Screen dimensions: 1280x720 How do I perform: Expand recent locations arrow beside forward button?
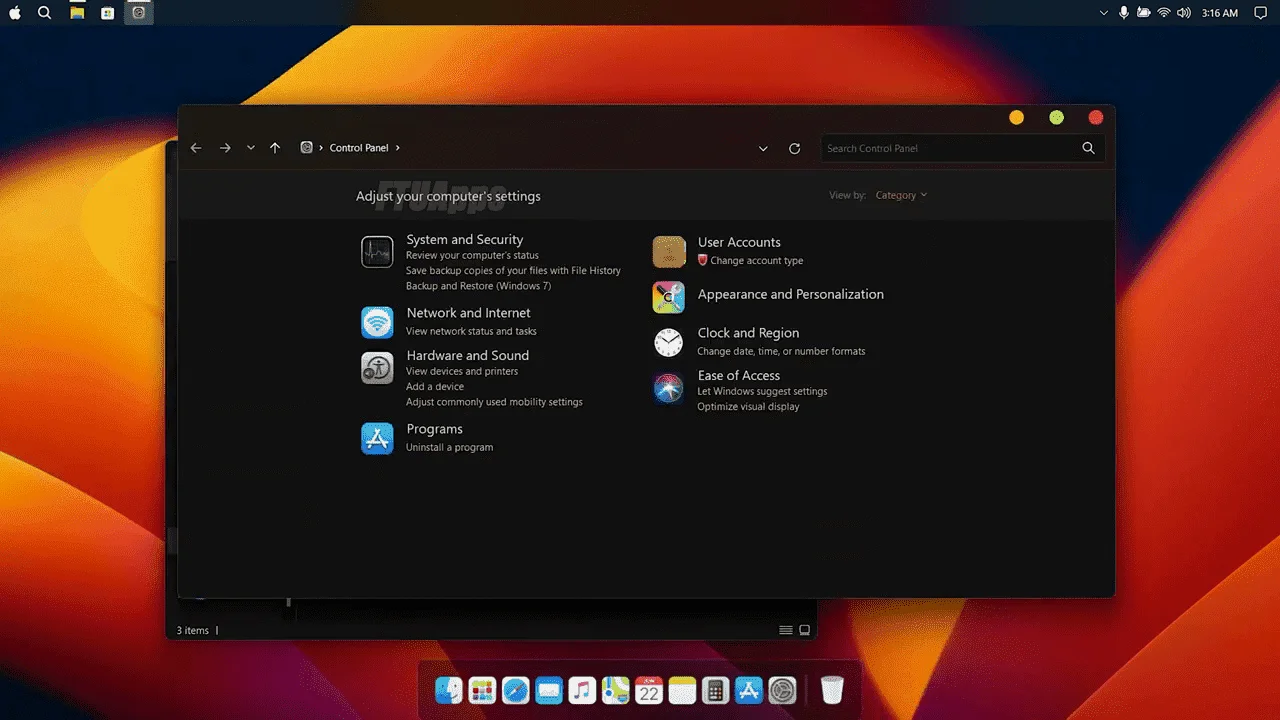251,148
